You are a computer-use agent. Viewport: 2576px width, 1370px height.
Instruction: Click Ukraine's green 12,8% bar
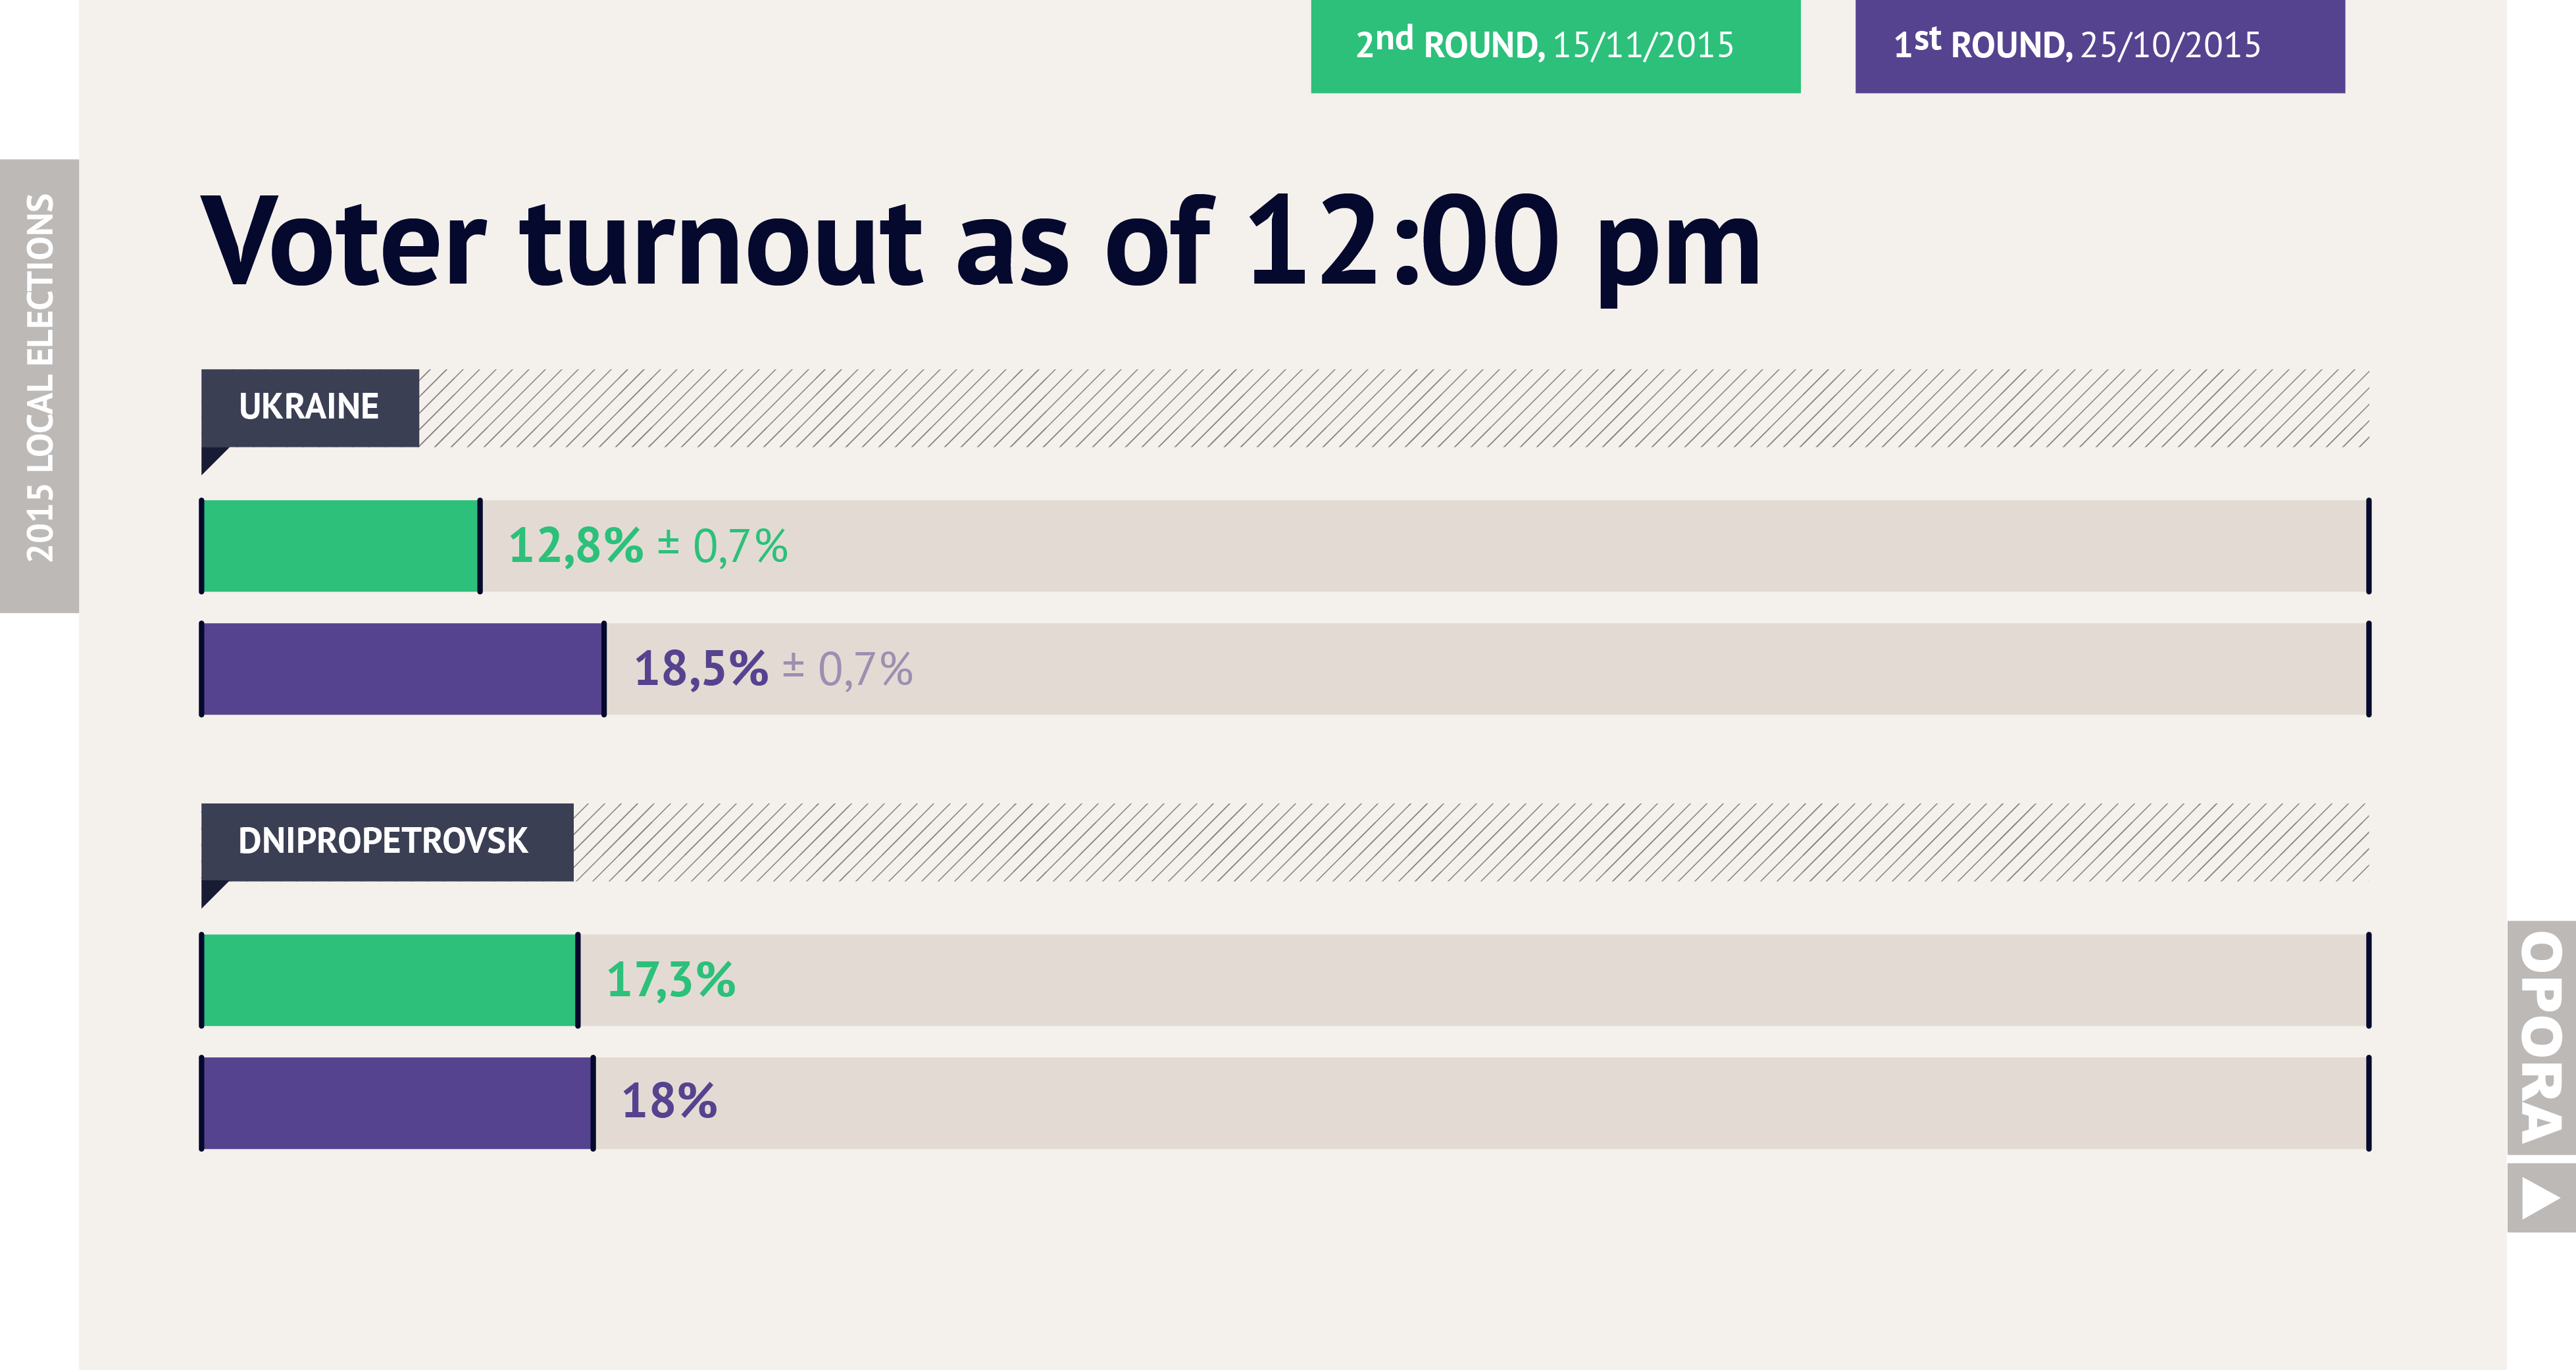(341, 546)
